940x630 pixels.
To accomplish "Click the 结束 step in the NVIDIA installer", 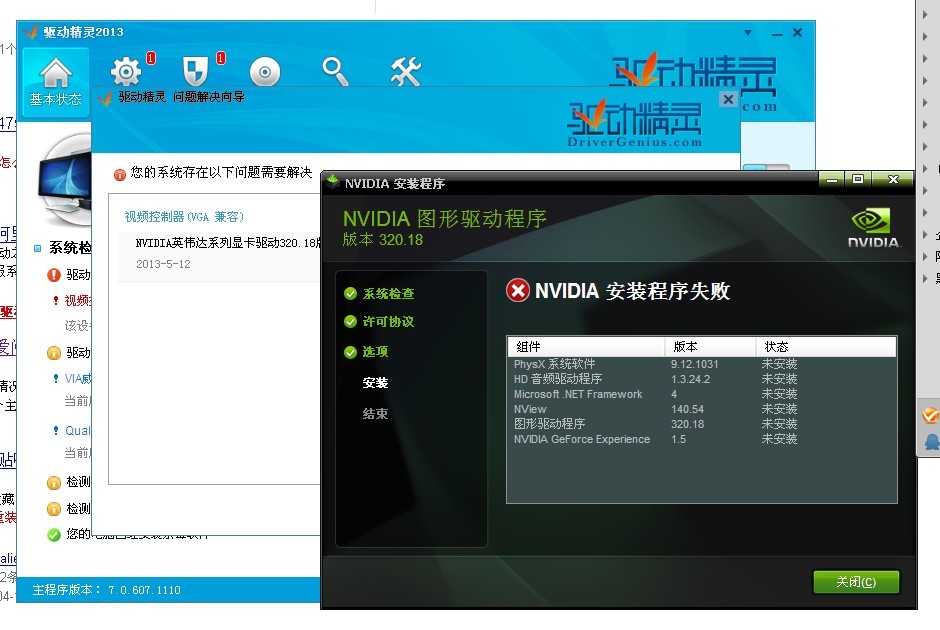I will coord(375,414).
